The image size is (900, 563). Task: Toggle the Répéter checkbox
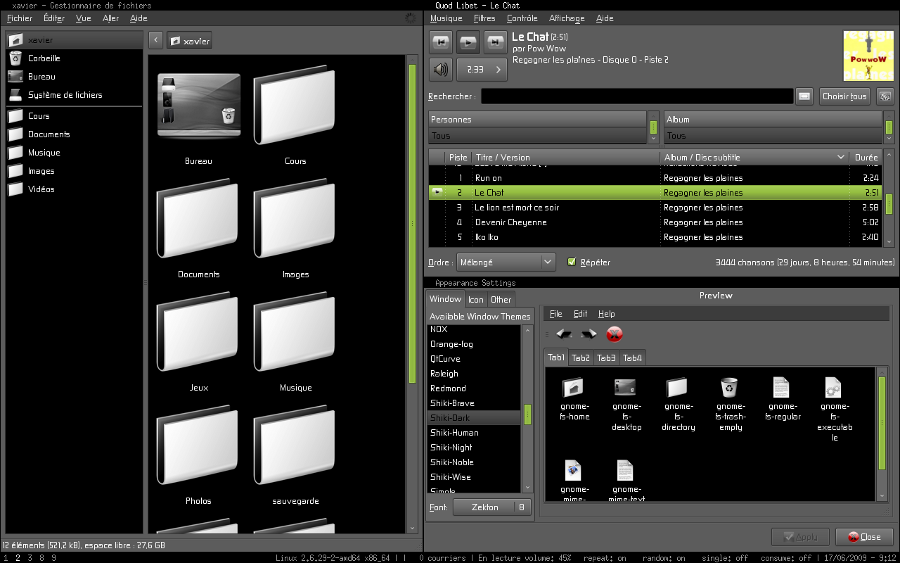pyautogui.click(x=572, y=262)
